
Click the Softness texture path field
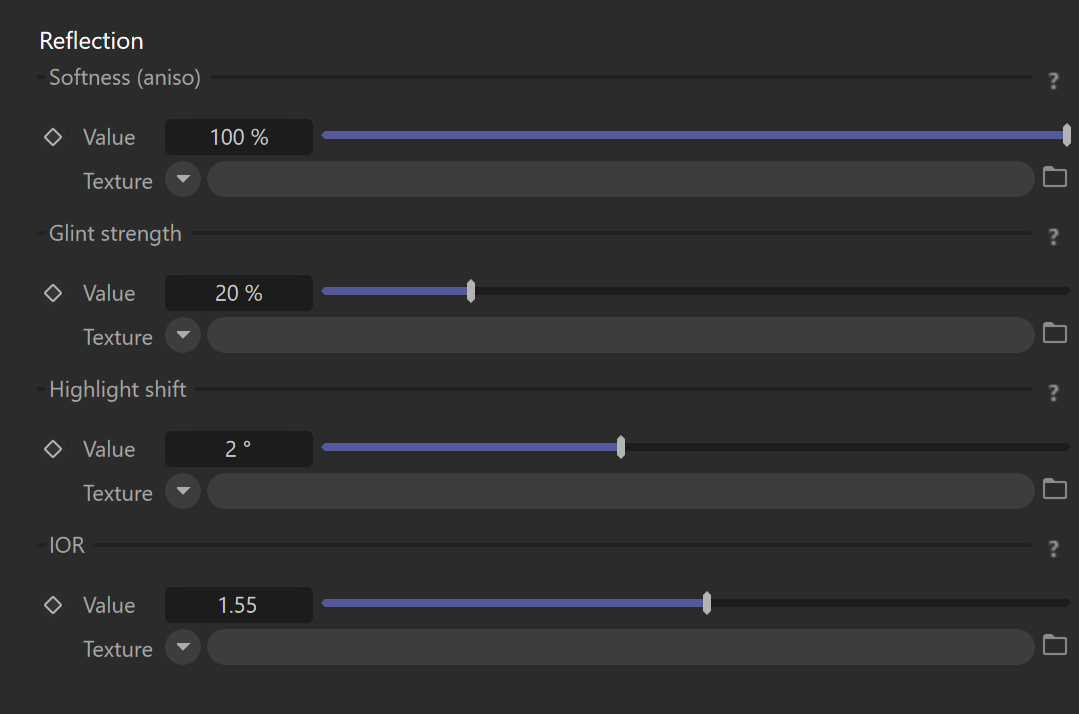click(x=621, y=179)
